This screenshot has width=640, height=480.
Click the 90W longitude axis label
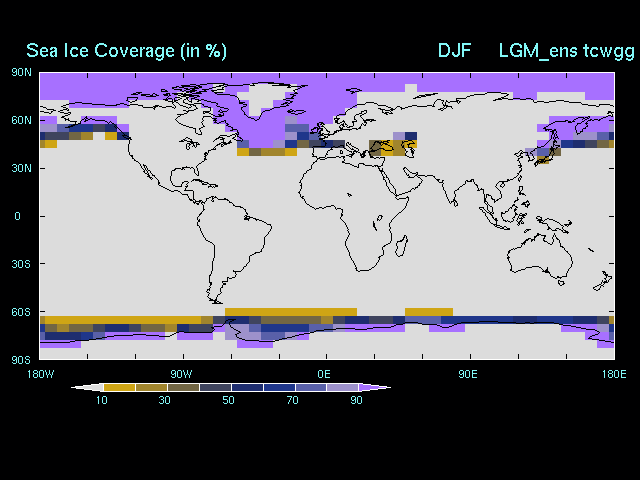click(x=181, y=373)
